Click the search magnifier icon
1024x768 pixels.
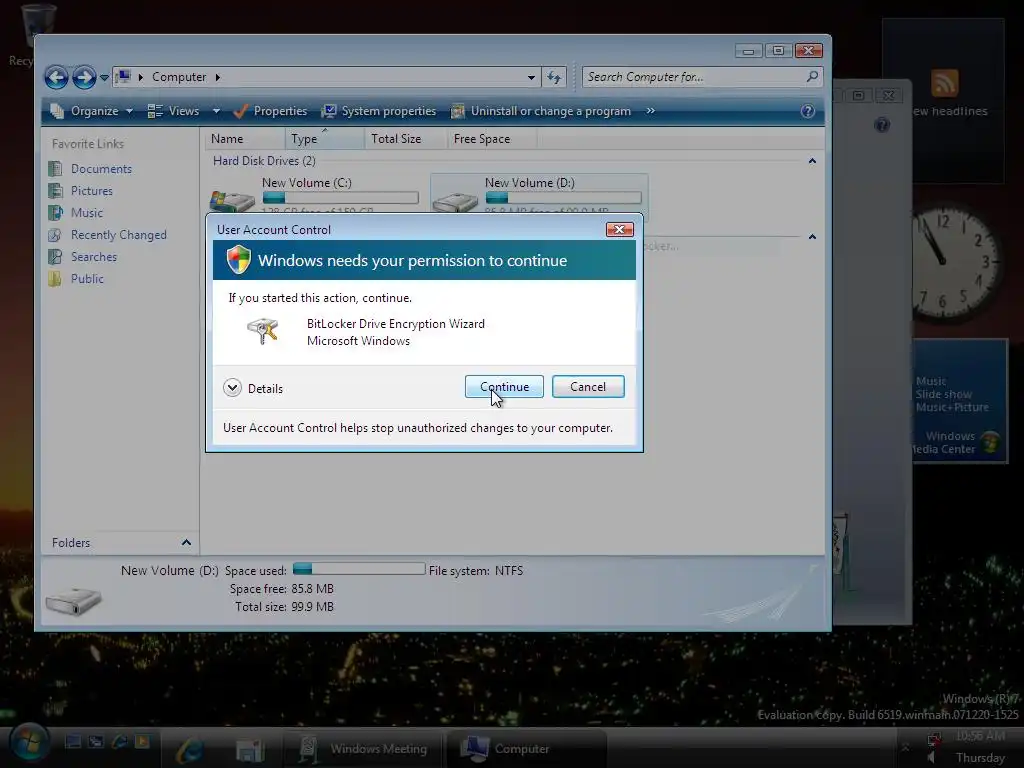tap(812, 77)
